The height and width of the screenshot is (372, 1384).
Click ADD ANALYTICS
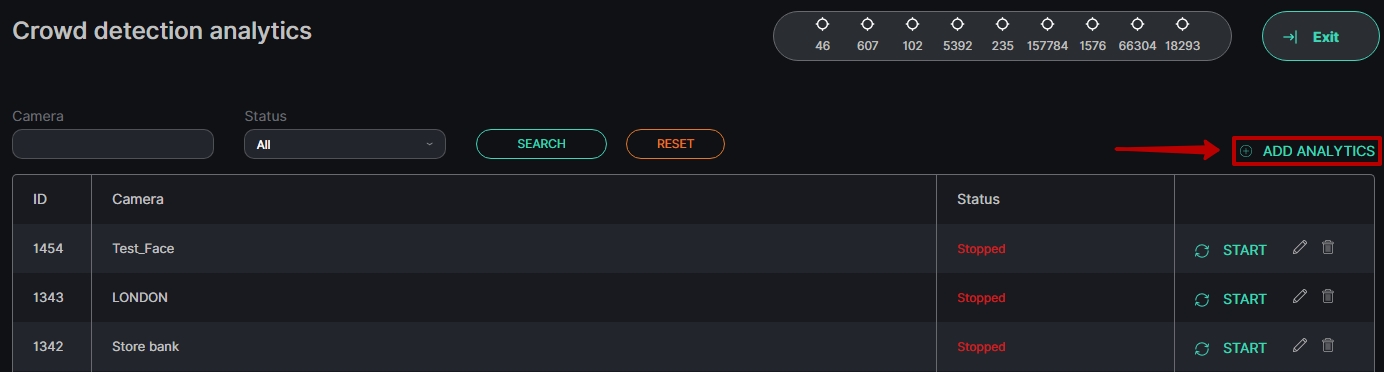coord(1307,151)
